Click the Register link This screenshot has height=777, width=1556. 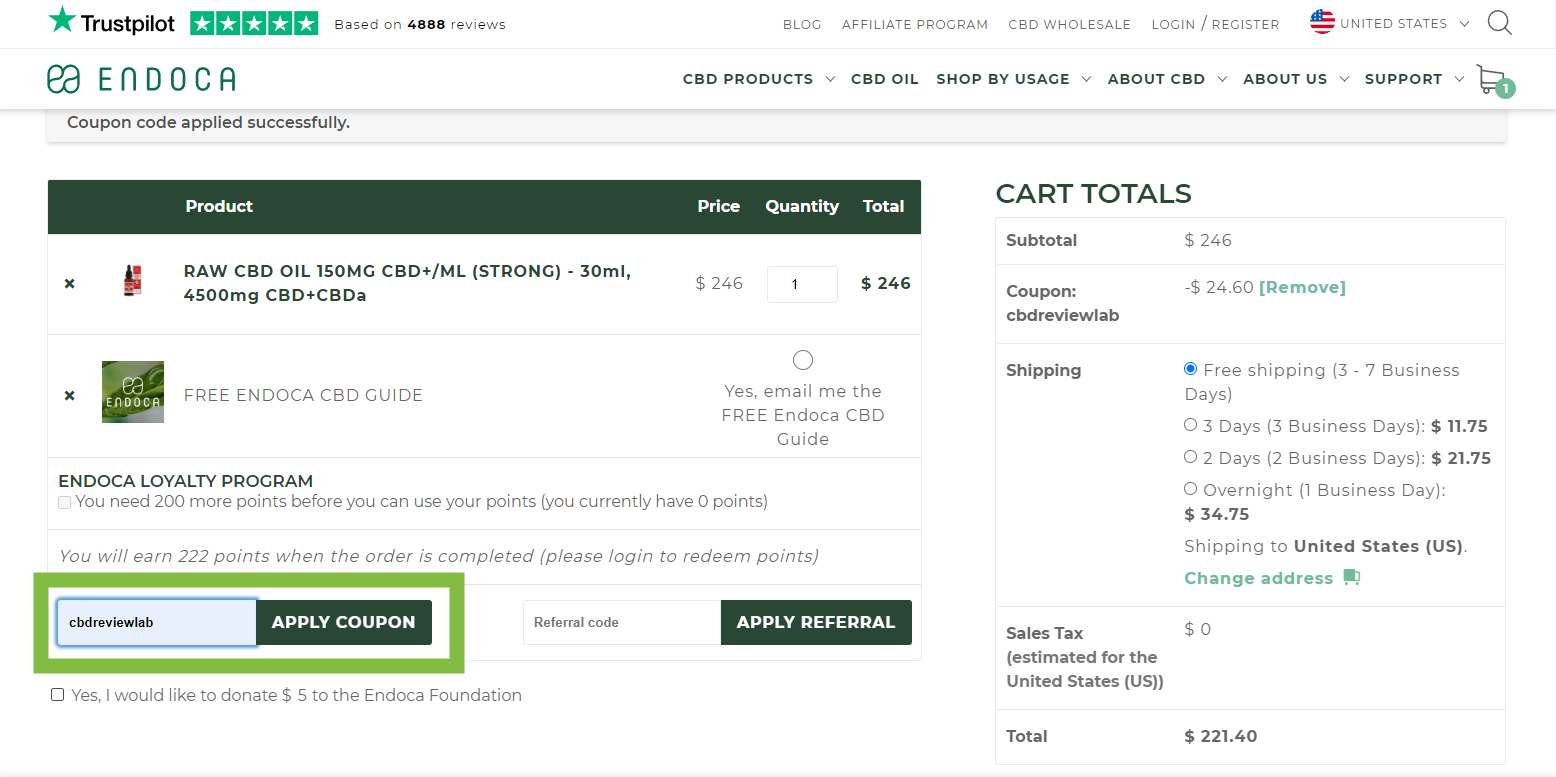(x=1245, y=24)
